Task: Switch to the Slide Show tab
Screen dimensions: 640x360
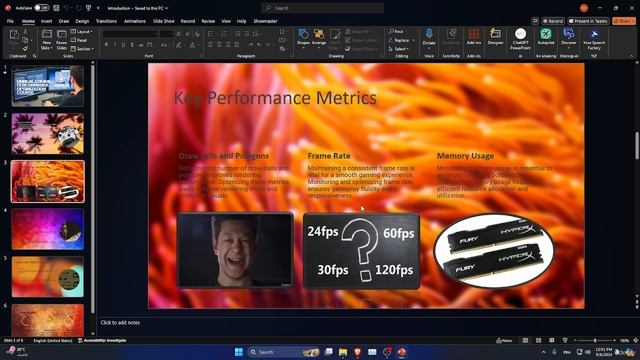Action: click(164, 21)
